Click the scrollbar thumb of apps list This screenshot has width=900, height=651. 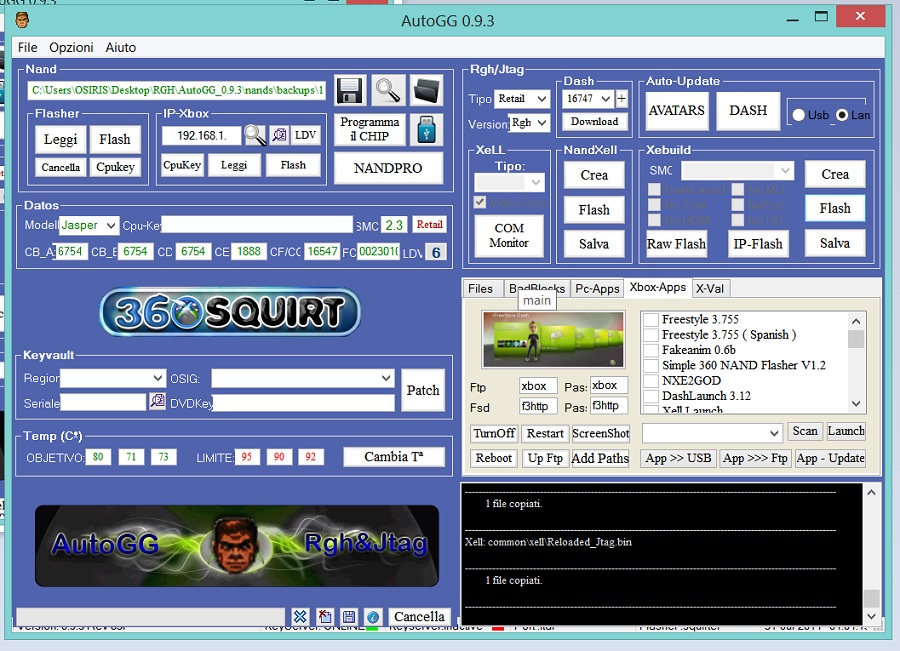pos(856,339)
